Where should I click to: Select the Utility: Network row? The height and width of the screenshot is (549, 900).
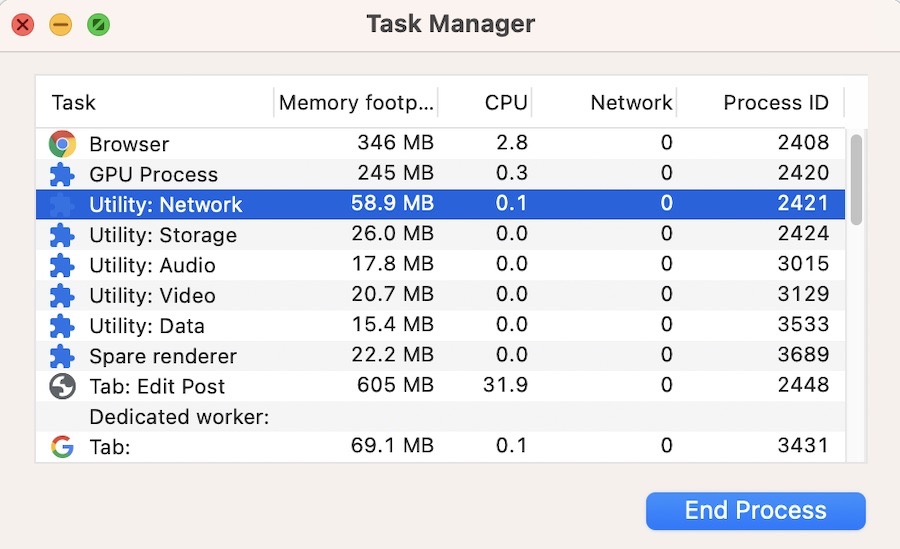pyautogui.click(x=440, y=204)
